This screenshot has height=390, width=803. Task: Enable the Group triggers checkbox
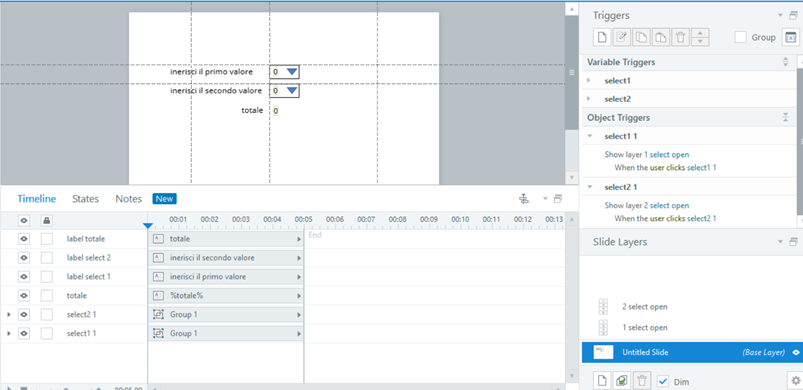[740, 37]
